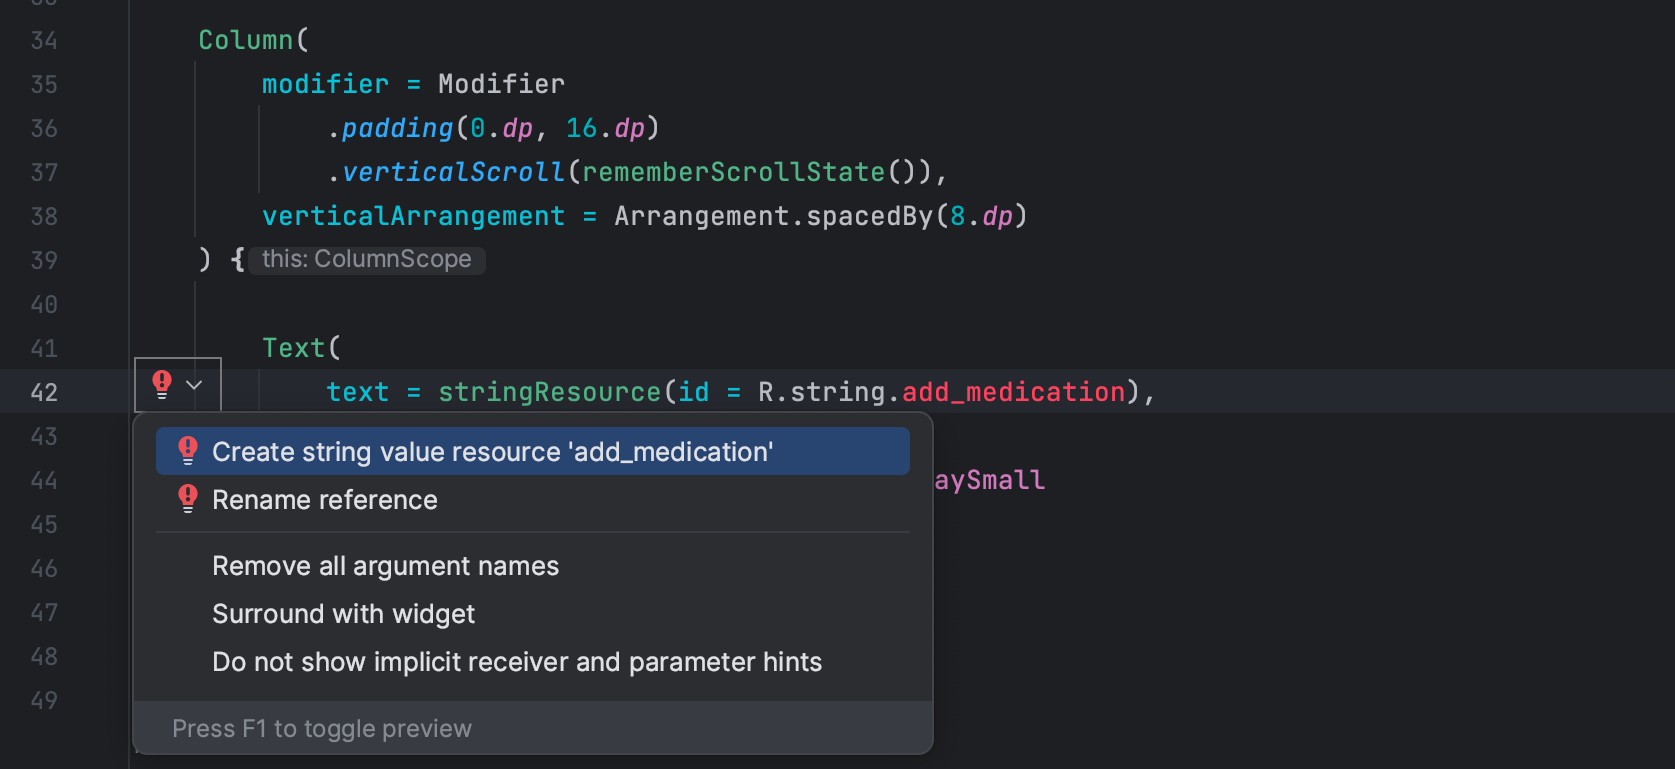Click error bulb icon next to Create string value
1675x769 pixels.
pyautogui.click(x=188, y=451)
